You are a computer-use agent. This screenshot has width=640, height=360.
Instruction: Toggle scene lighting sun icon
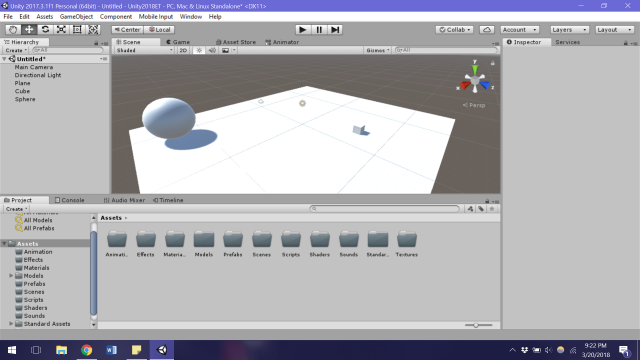199,50
